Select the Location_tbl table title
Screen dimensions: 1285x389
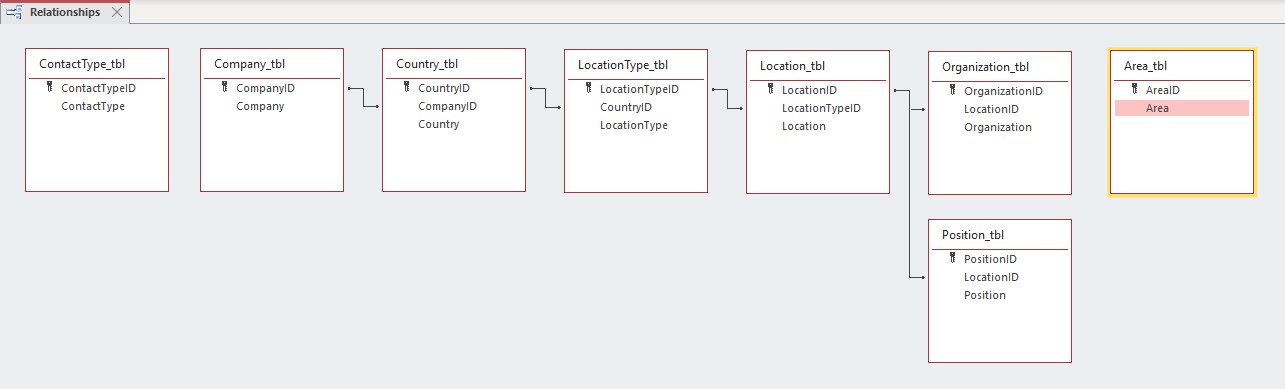coord(792,66)
